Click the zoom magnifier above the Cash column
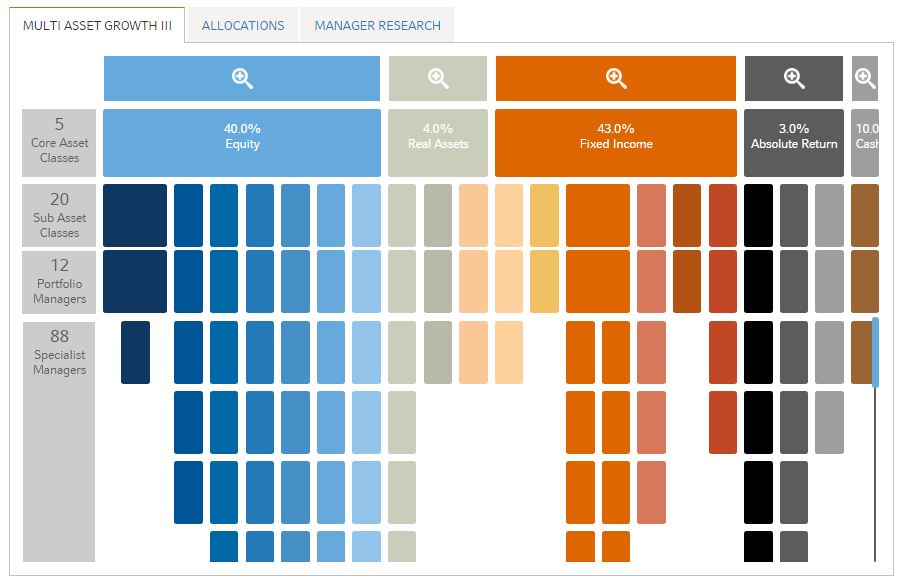Screen dimensions: 901x585 click(x=866, y=79)
